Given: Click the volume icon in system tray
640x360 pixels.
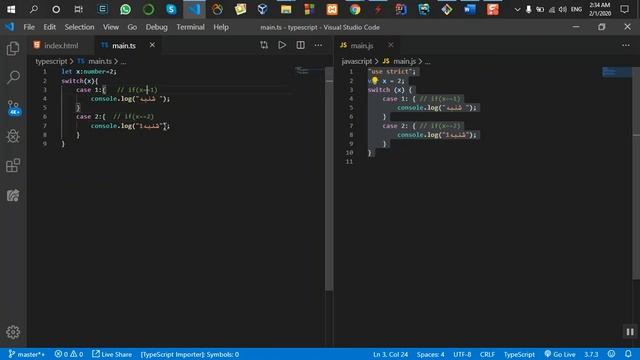Looking at the screenshot, I should pyautogui.click(x=563, y=9).
